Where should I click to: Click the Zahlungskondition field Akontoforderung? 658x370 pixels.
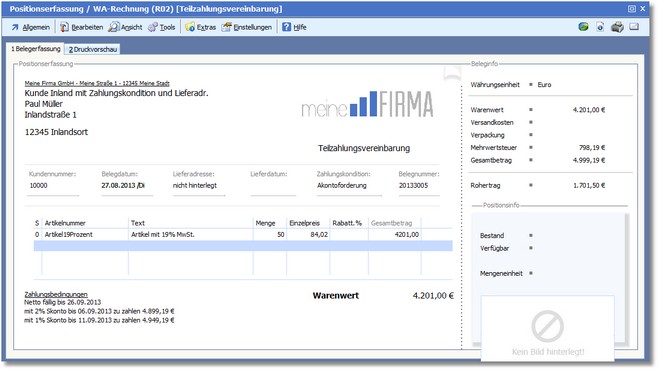tap(349, 185)
